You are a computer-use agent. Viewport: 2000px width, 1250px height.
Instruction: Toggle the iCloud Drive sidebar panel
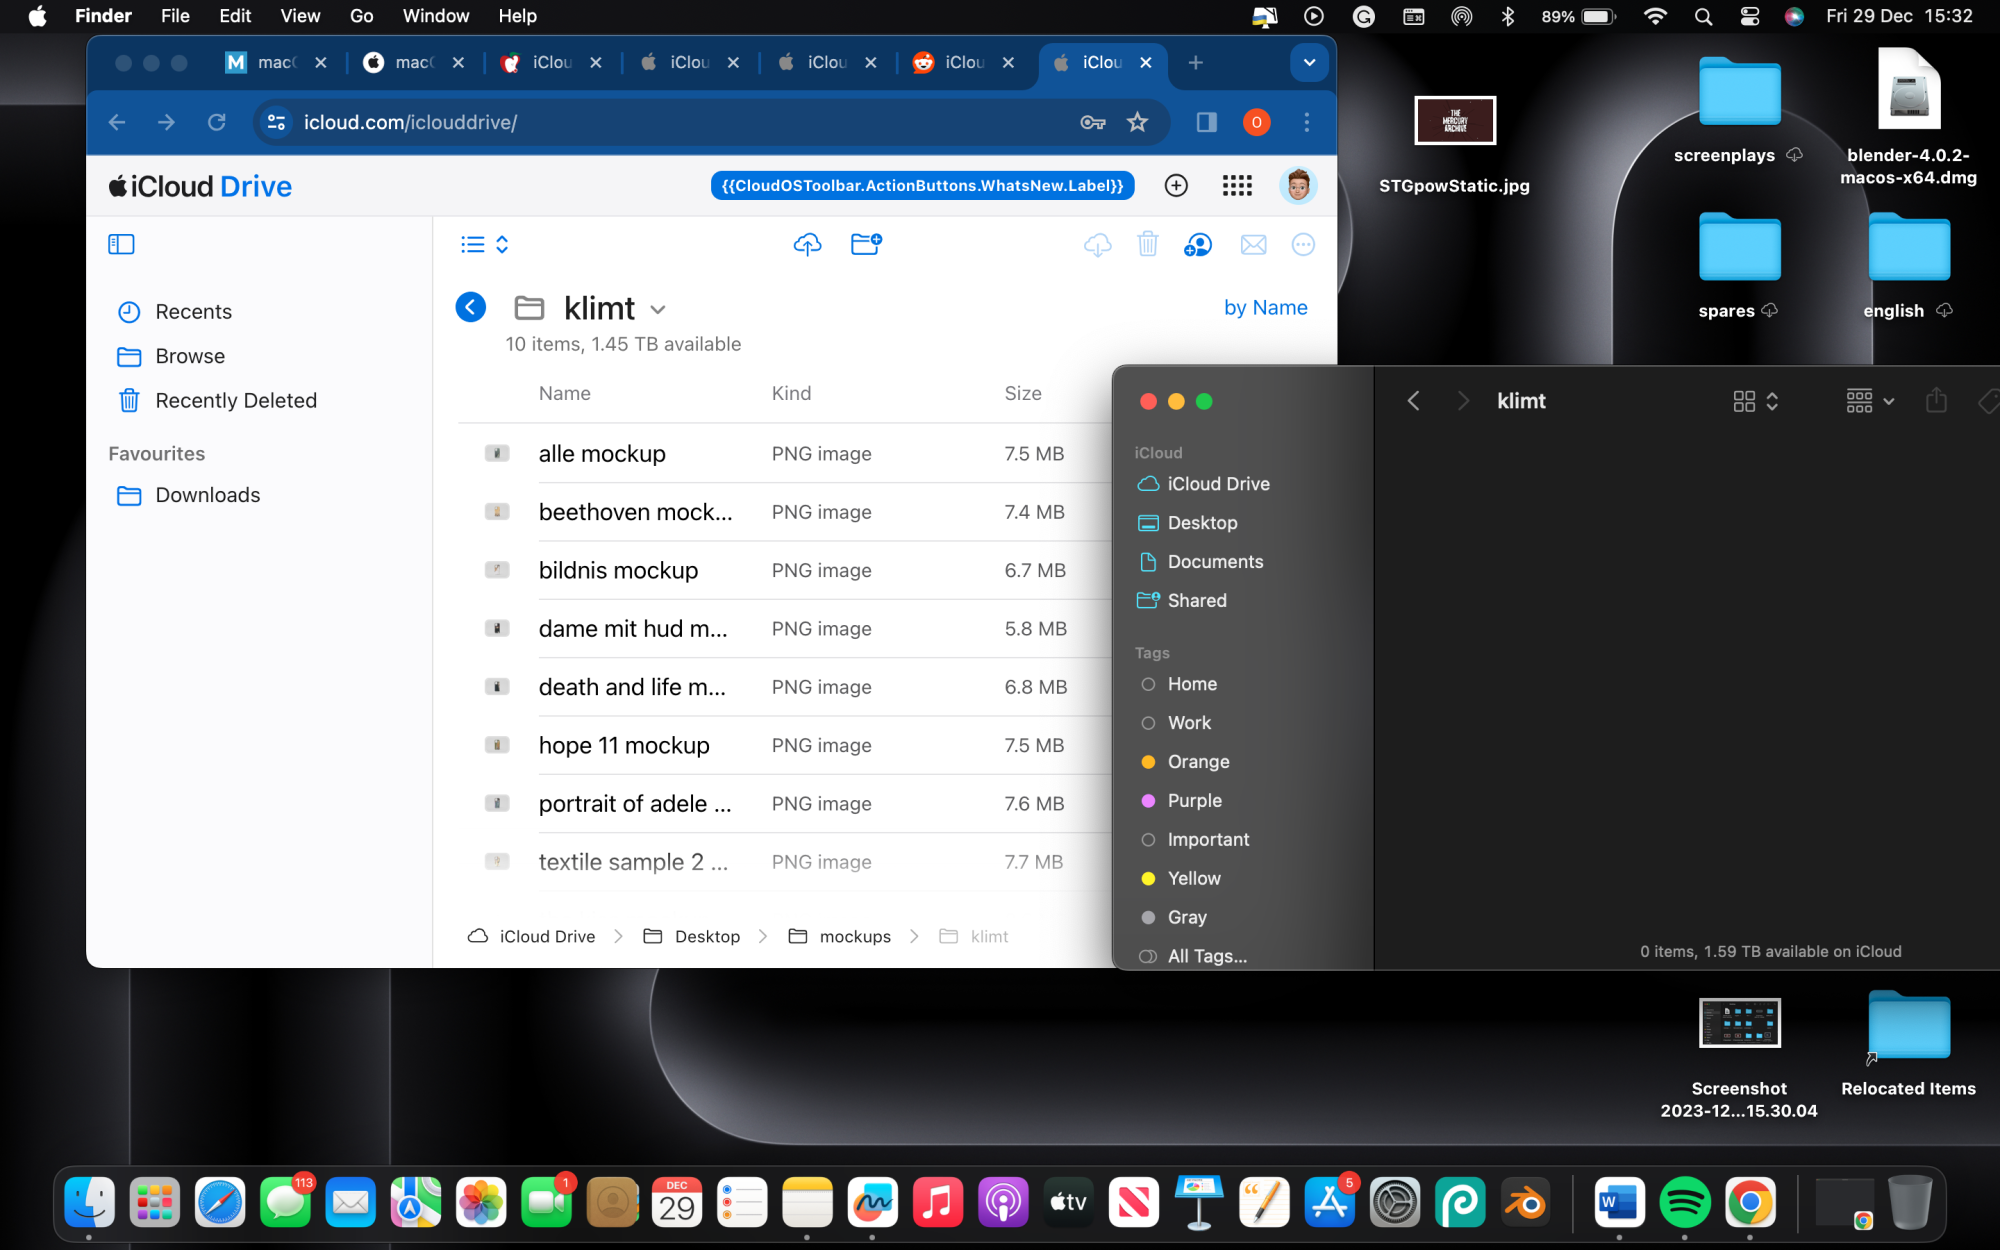[x=121, y=244]
